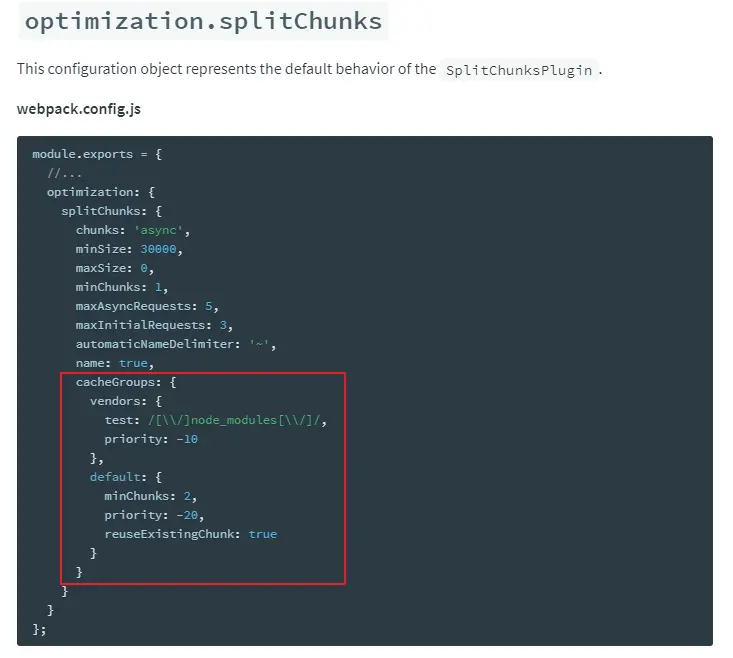Click the optimization.splitChunks heading
This screenshot has height=658, width=733.
203,21
